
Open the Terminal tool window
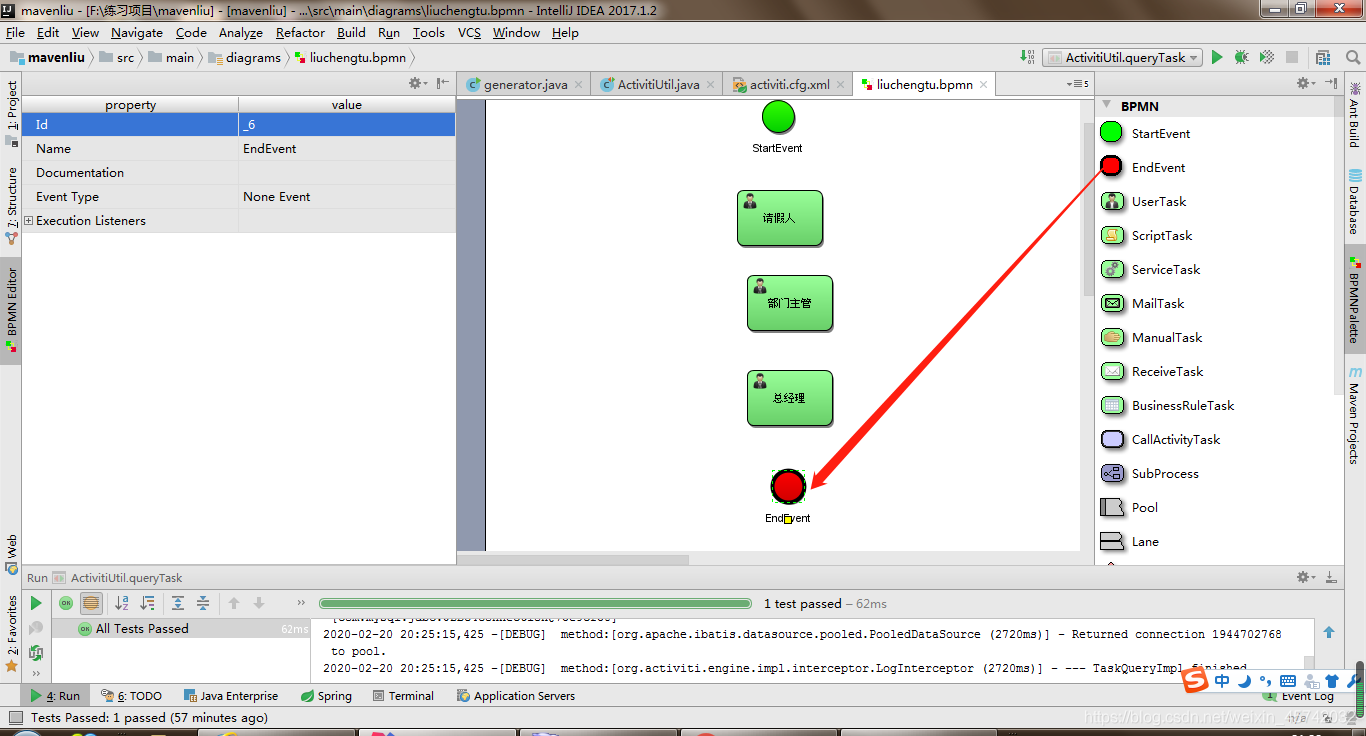coord(403,696)
